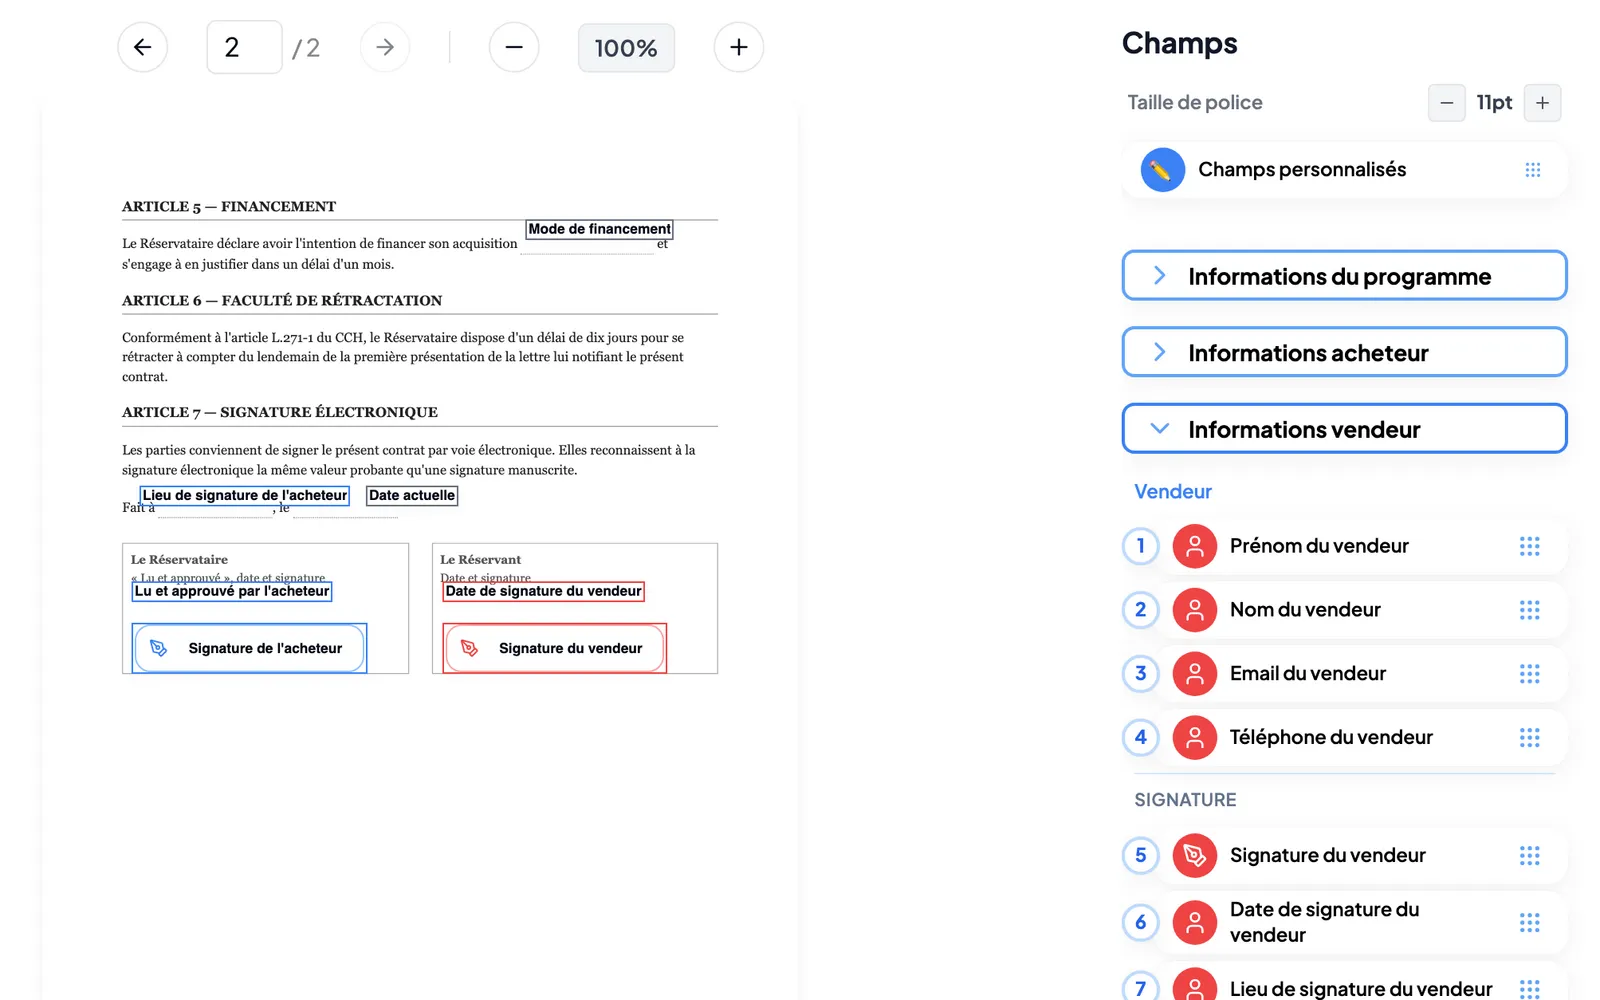Viewport: 1600px width, 1000px height.
Task: Collapse Informations vendeur section
Action: coord(1344,429)
